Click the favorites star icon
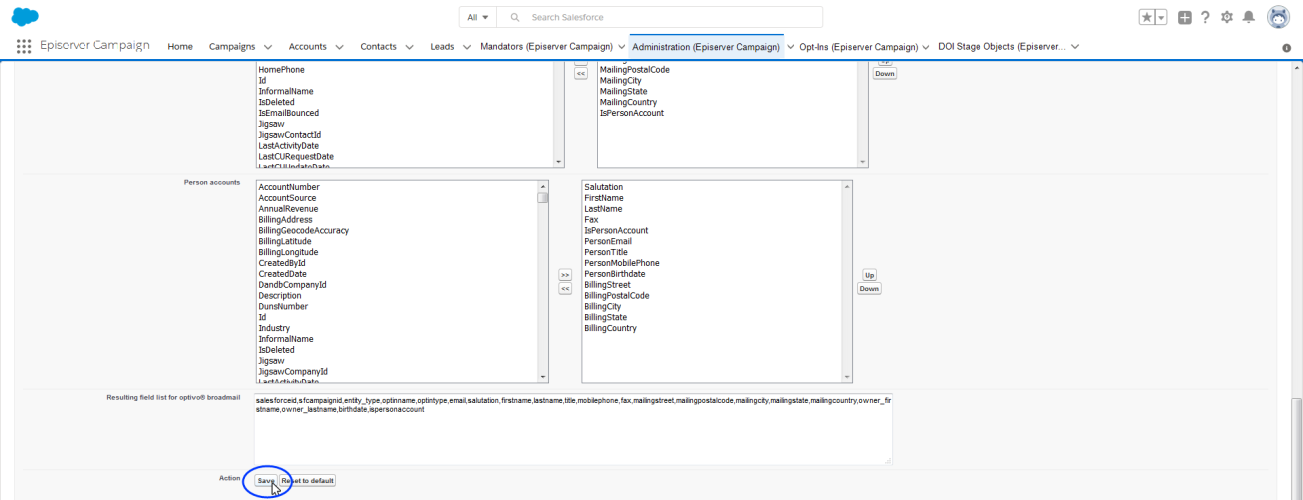Viewport: 1303px width, 500px height. click(1146, 17)
